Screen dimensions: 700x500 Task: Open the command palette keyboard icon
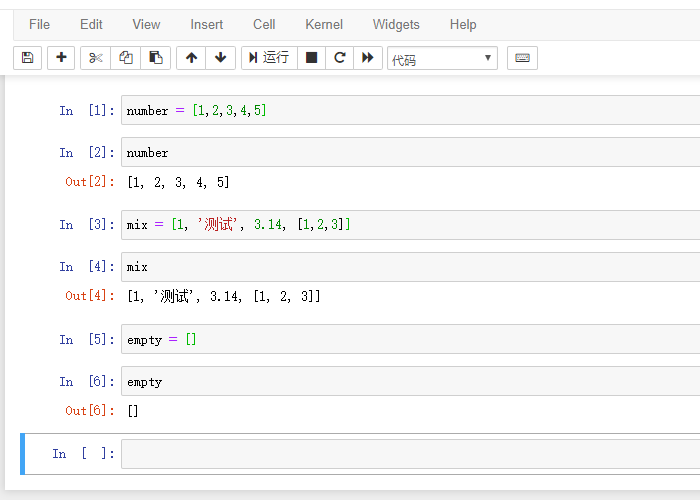[x=522, y=58]
